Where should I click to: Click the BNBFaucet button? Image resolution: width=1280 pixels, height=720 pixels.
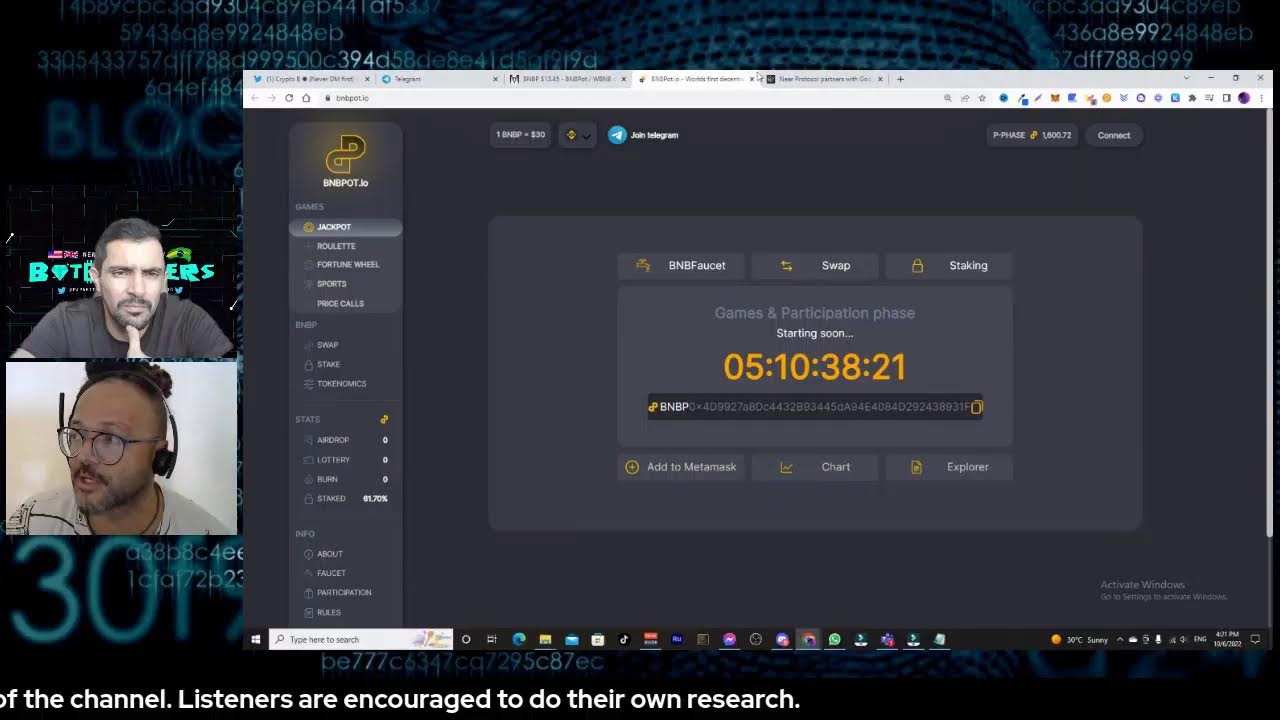(x=681, y=265)
